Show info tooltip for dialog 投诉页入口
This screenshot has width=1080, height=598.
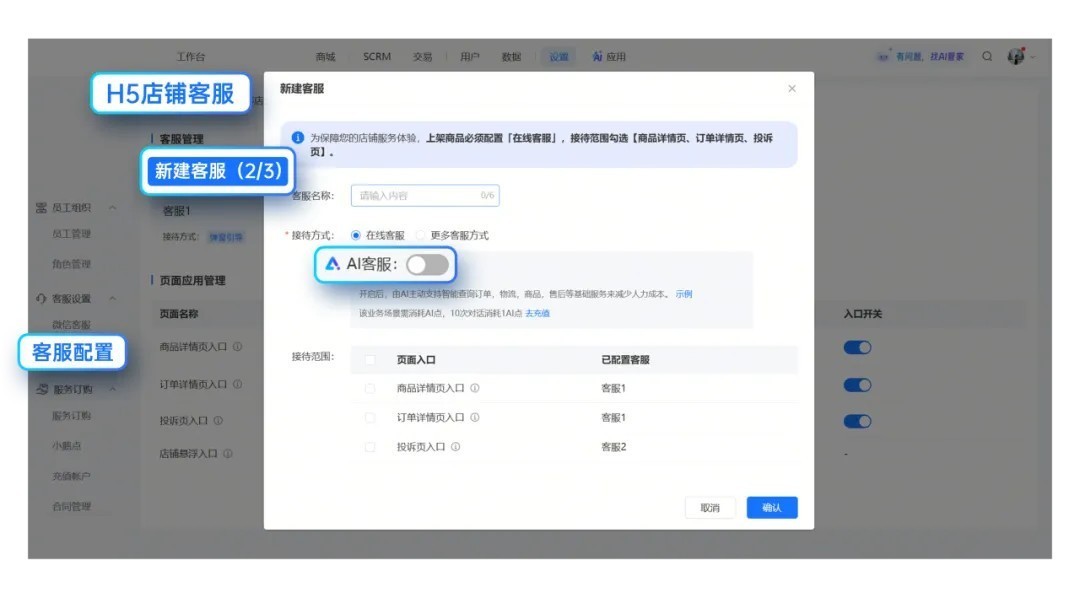[455, 447]
